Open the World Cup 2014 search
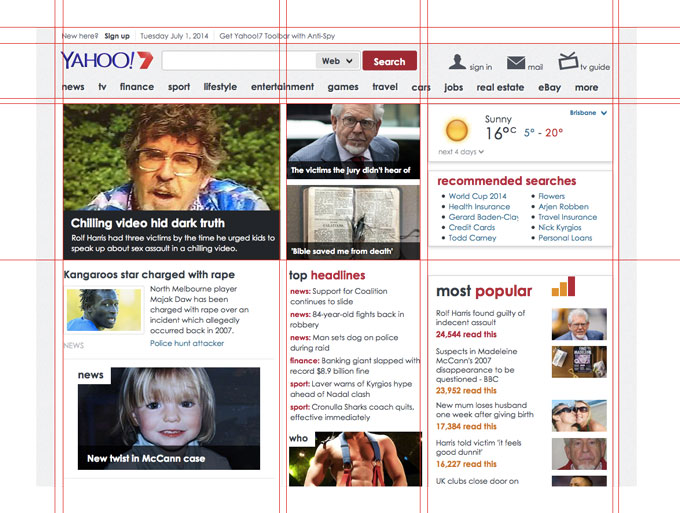680x513 pixels. [x=477, y=196]
